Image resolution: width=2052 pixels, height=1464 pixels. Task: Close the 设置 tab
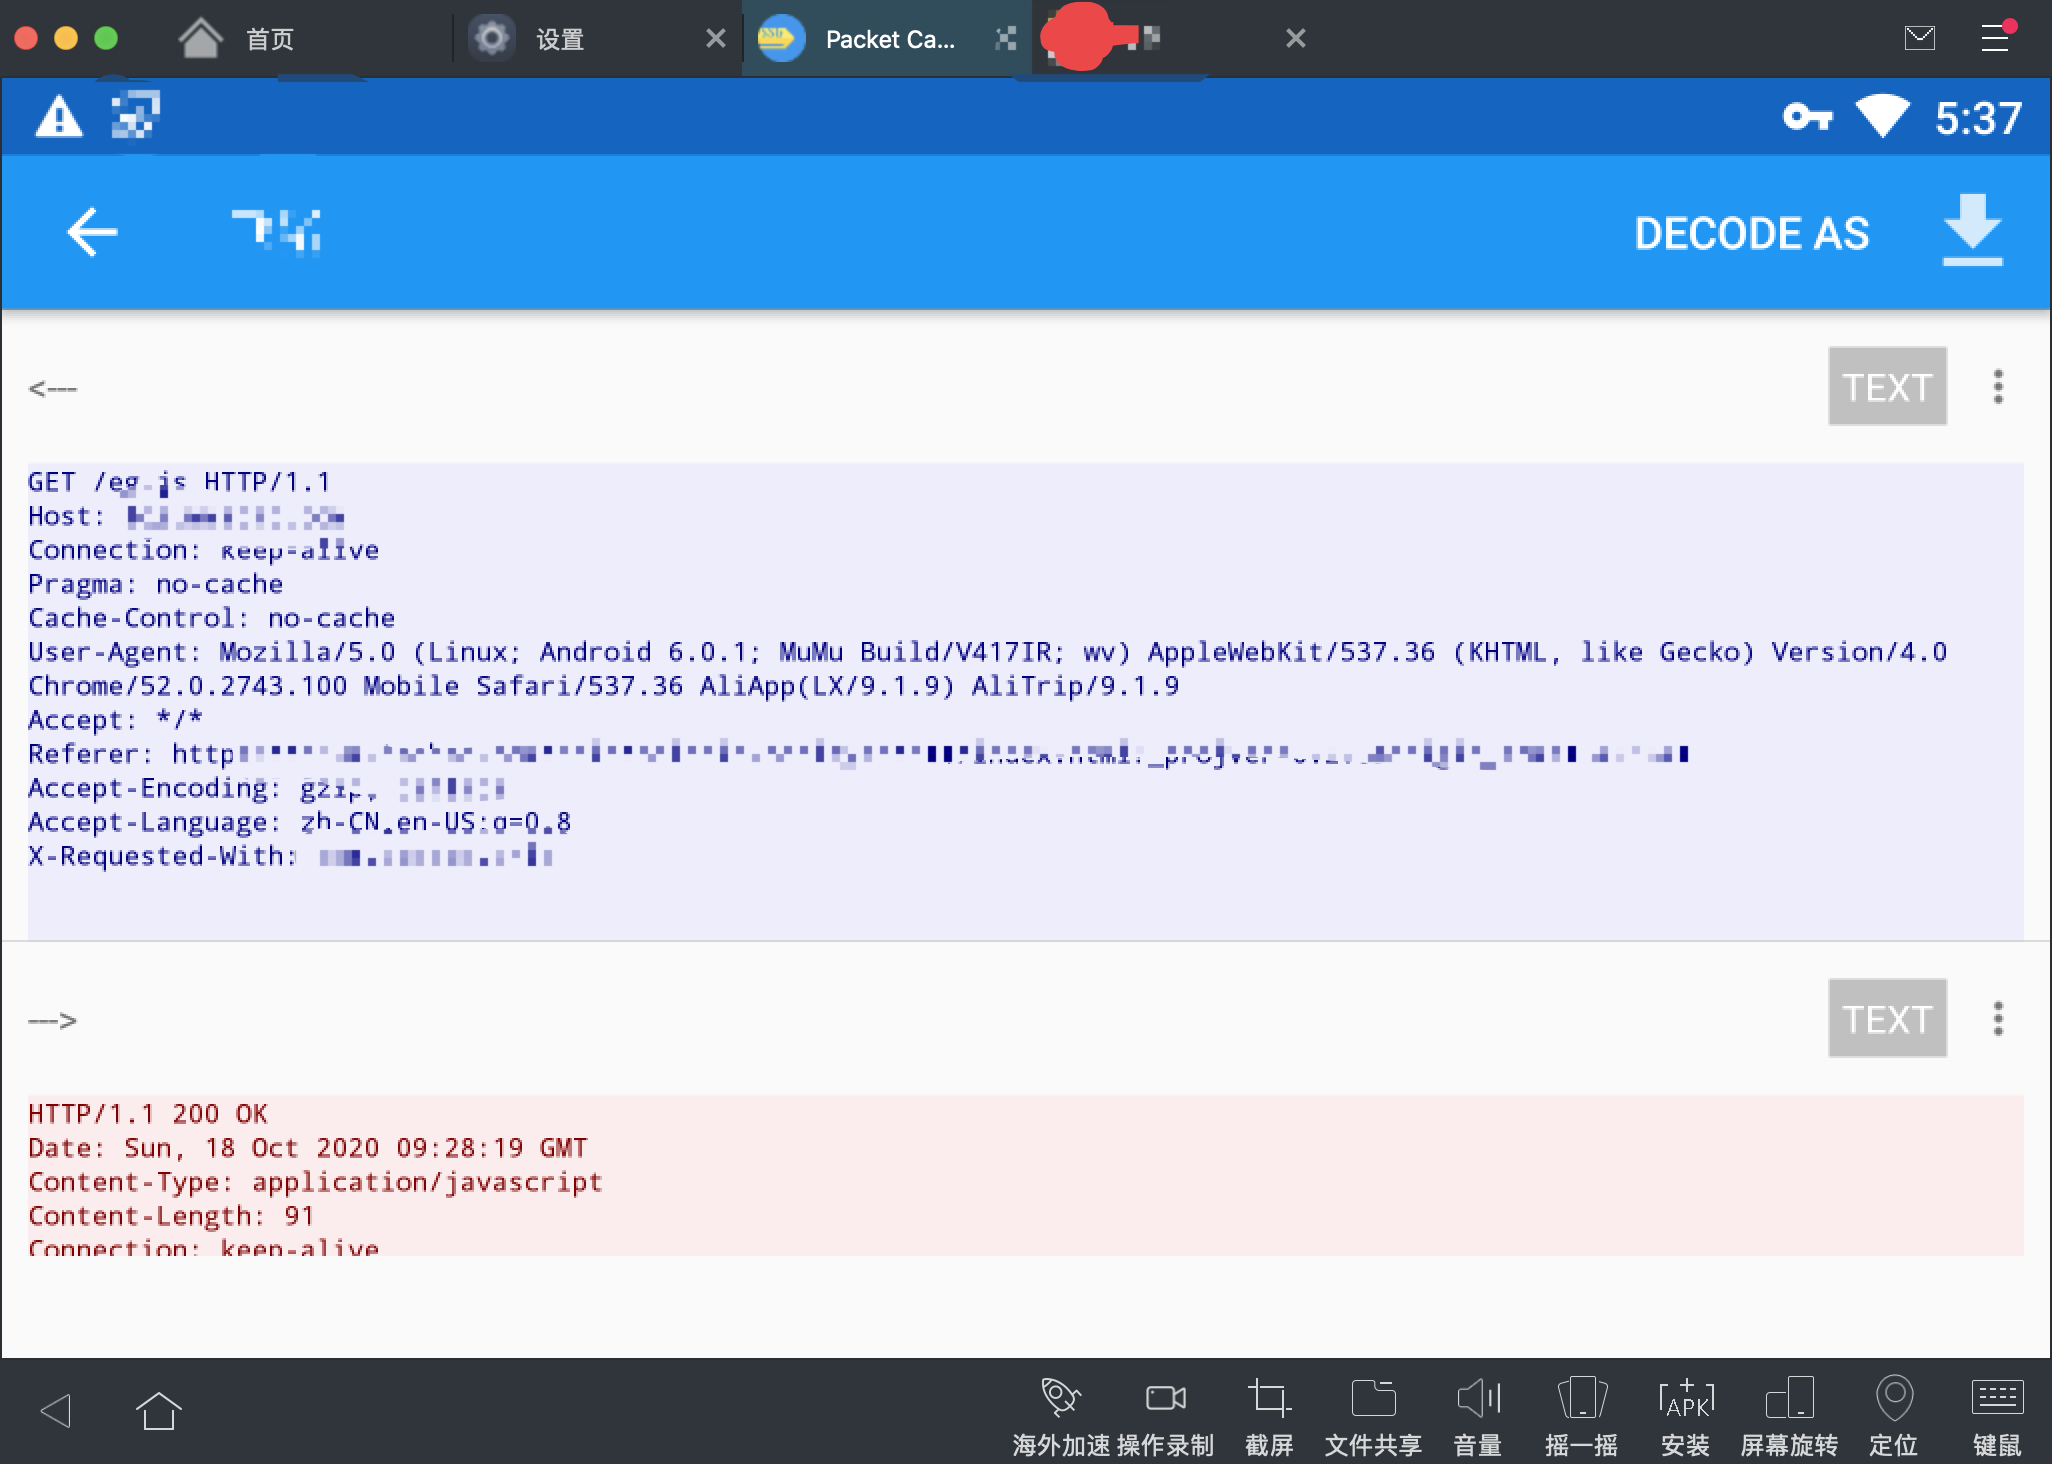click(x=716, y=39)
